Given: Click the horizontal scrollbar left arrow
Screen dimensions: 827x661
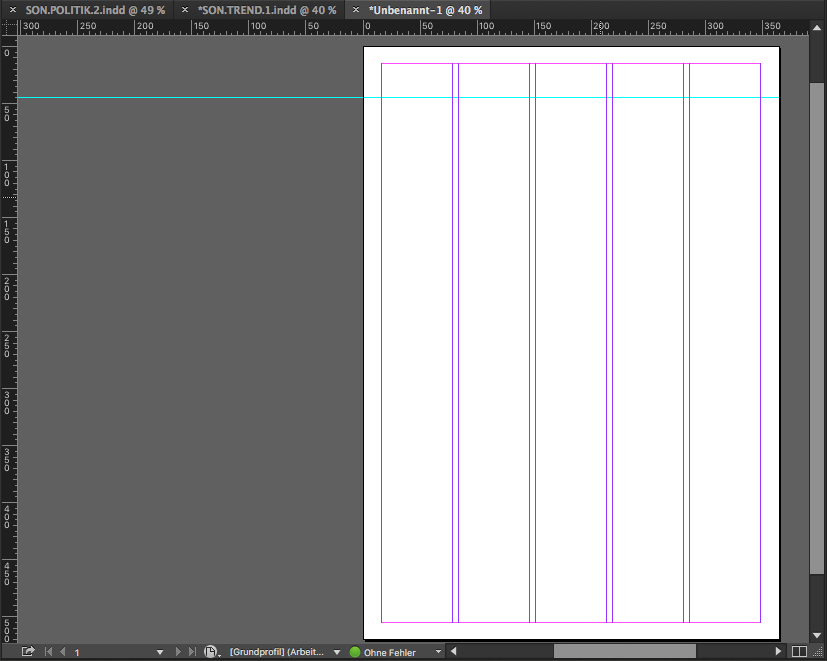Looking at the screenshot, I should click(x=453, y=652).
